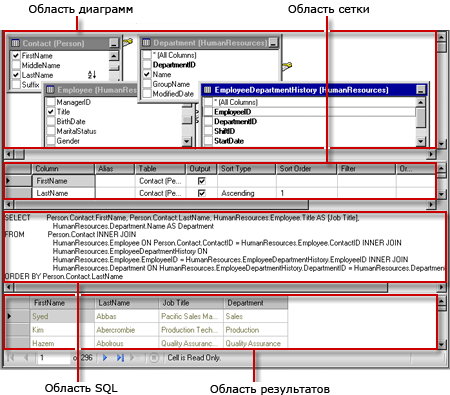The image size is (450, 395).
Task: Click ORDER BY line in SQL pane
Action: [x=64, y=276]
